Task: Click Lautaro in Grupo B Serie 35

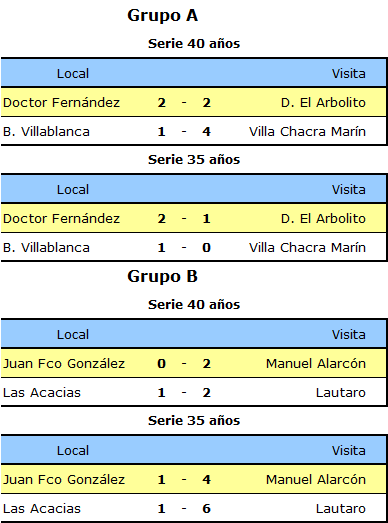Action: [x=341, y=509]
